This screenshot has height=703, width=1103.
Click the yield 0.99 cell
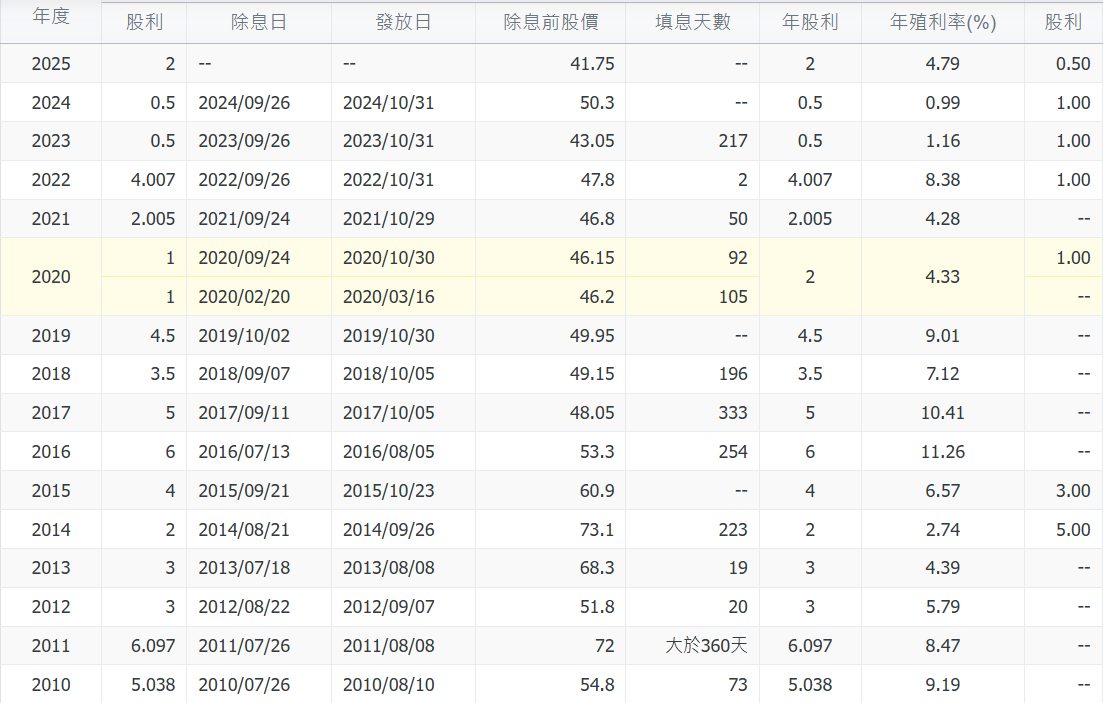943,103
